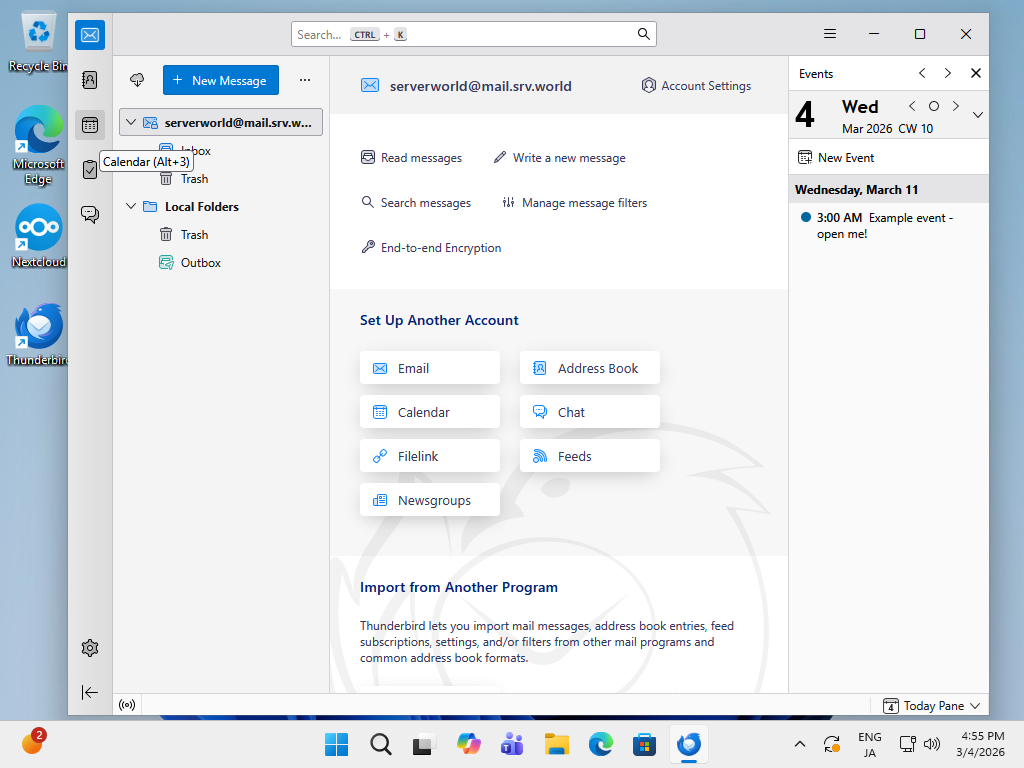Image resolution: width=1024 pixels, height=768 pixels.
Task: Open the Chat space icon
Action: pyautogui.click(x=90, y=214)
